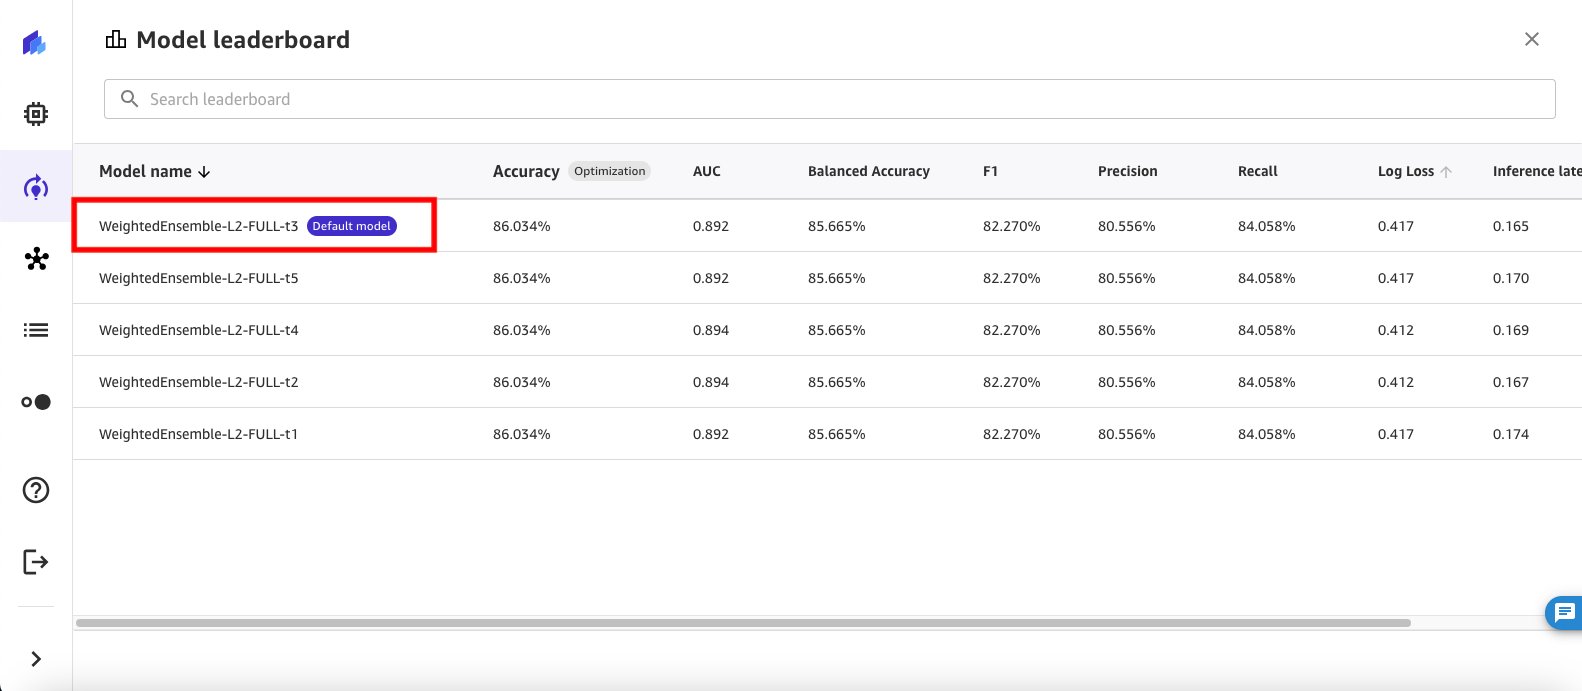Click the log out icon in sidebar
Image resolution: width=1582 pixels, height=691 pixels.
pyautogui.click(x=36, y=562)
